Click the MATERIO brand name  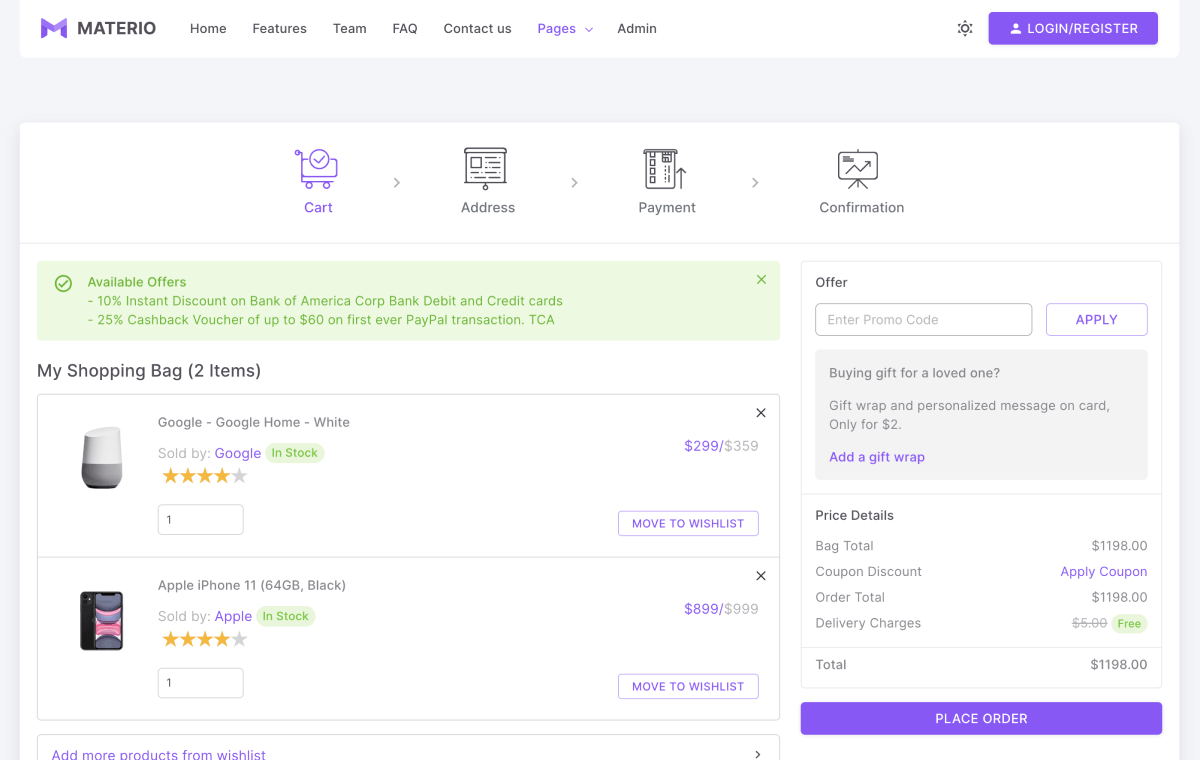coord(117,29)
